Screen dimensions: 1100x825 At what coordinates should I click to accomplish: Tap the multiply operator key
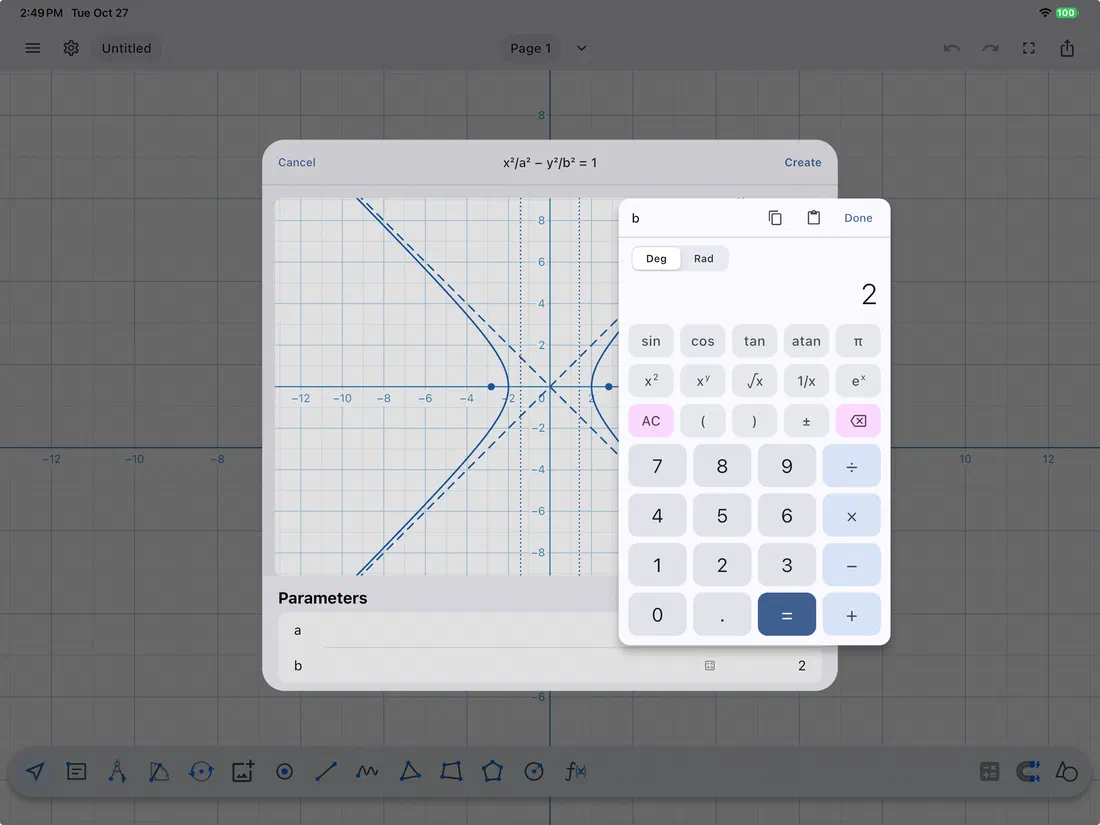coord(851,516)
